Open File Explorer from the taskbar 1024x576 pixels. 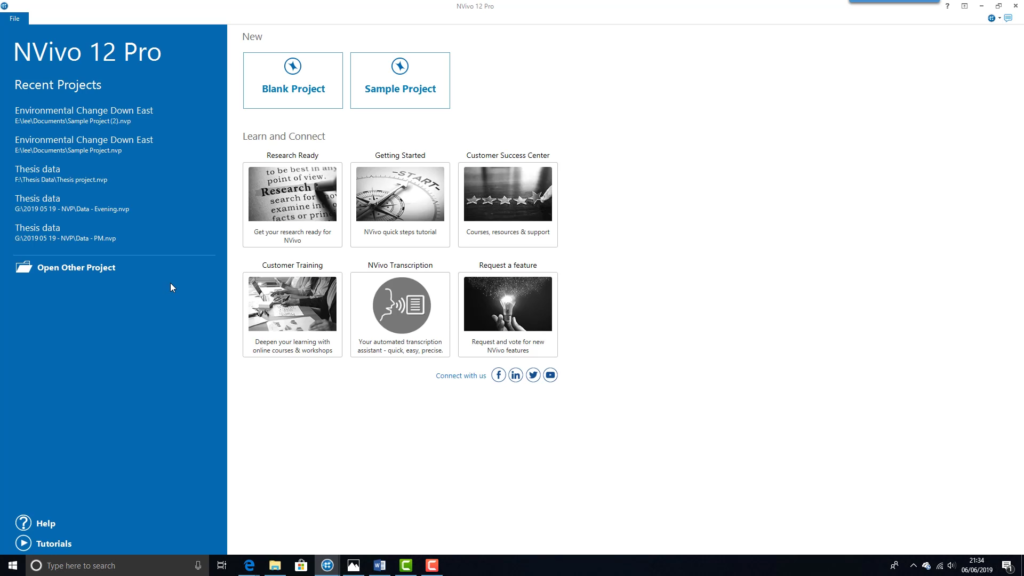point(275,566)
